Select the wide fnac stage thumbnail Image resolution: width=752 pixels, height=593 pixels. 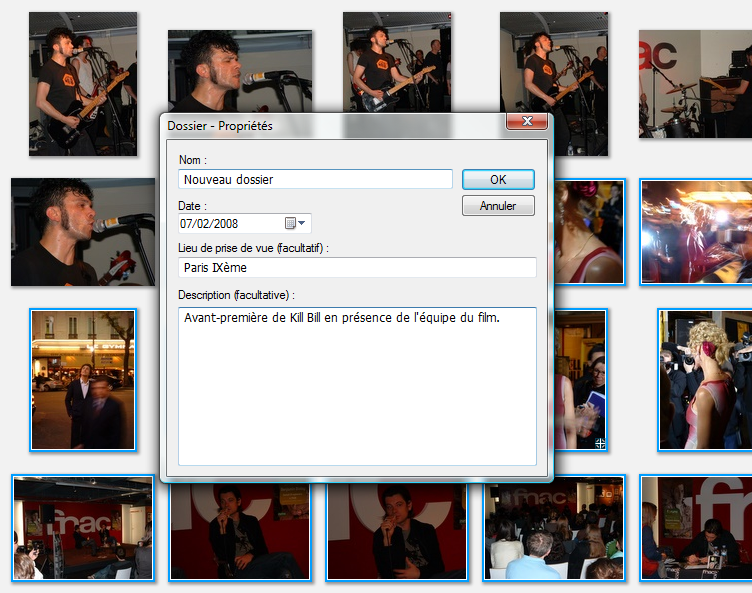point(83,528)
